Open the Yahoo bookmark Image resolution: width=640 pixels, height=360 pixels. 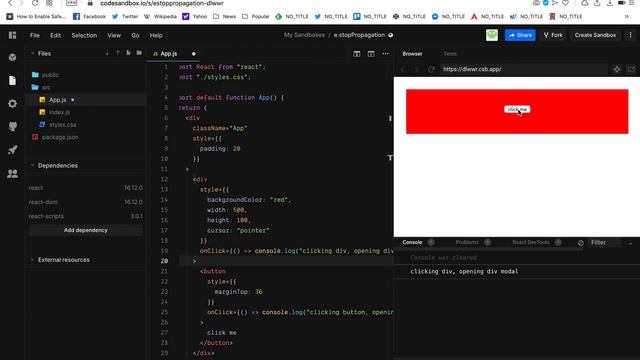(x=195, y=16)
